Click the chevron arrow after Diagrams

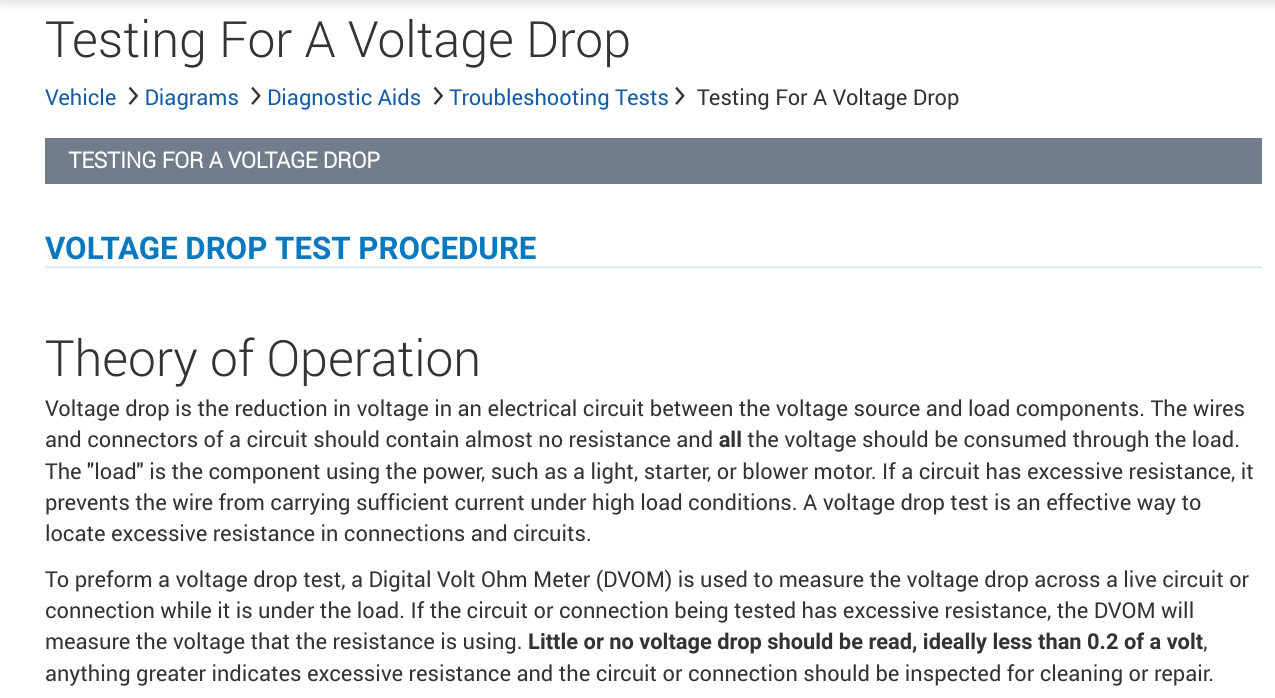[254, 97]
